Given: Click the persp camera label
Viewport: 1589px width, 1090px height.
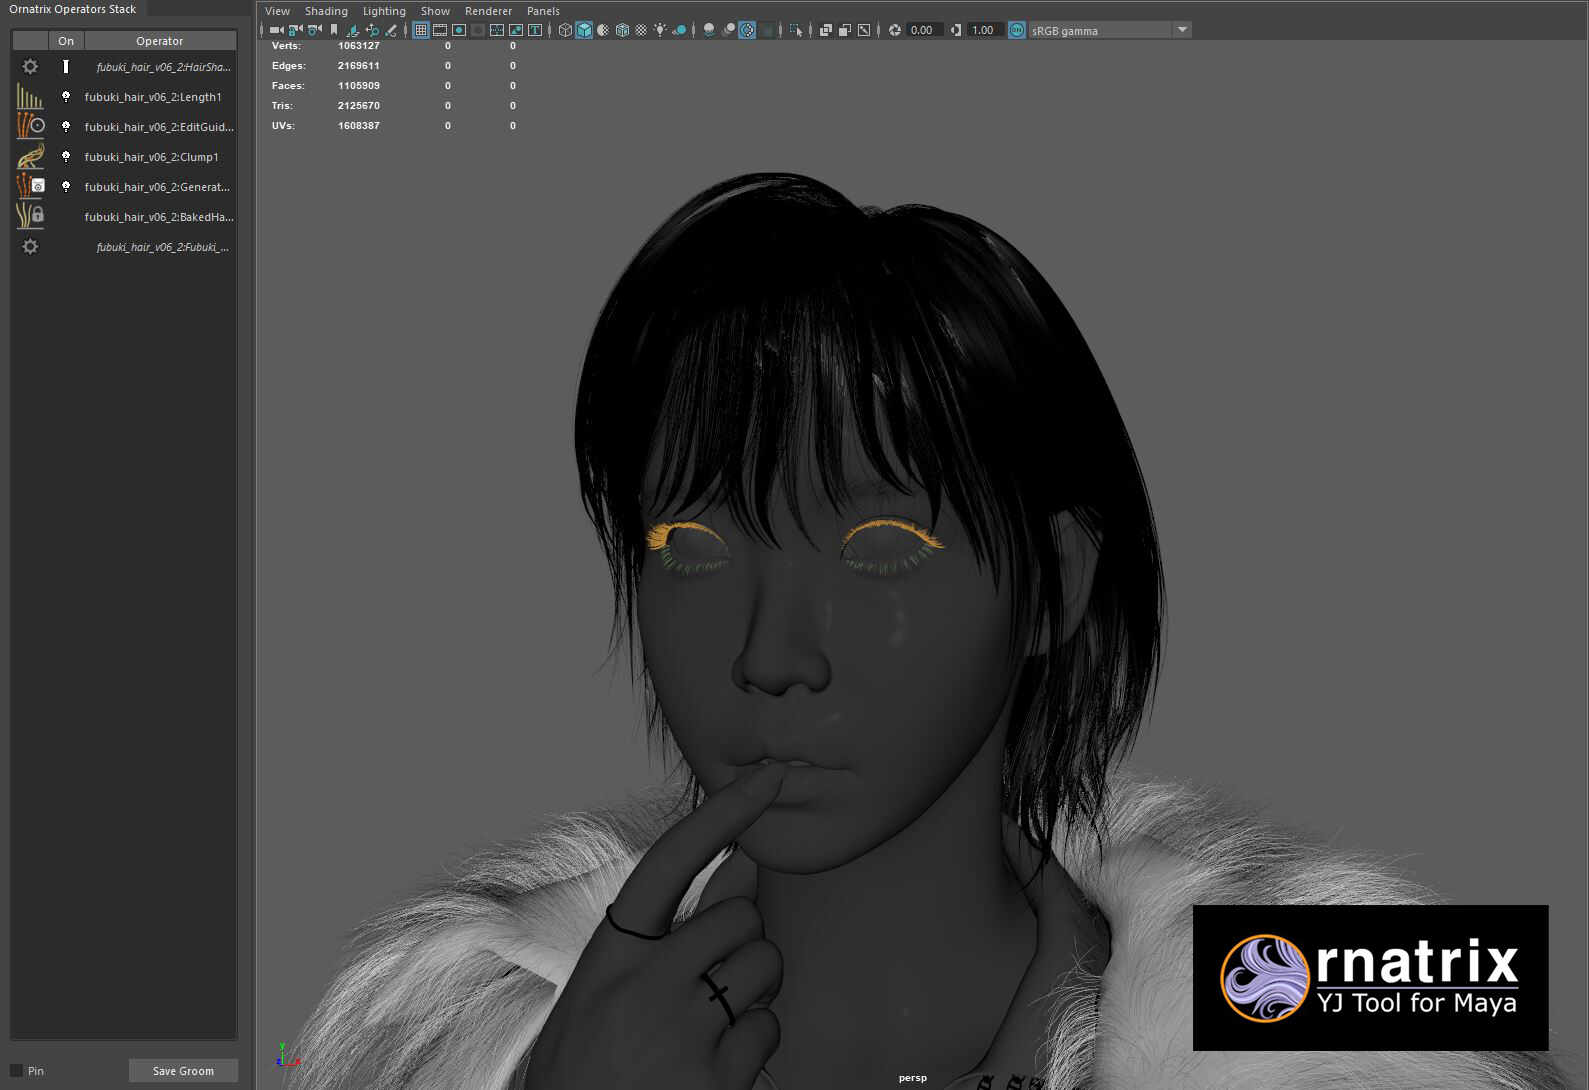Looking at the screenshot, I should coord(912,1078).
